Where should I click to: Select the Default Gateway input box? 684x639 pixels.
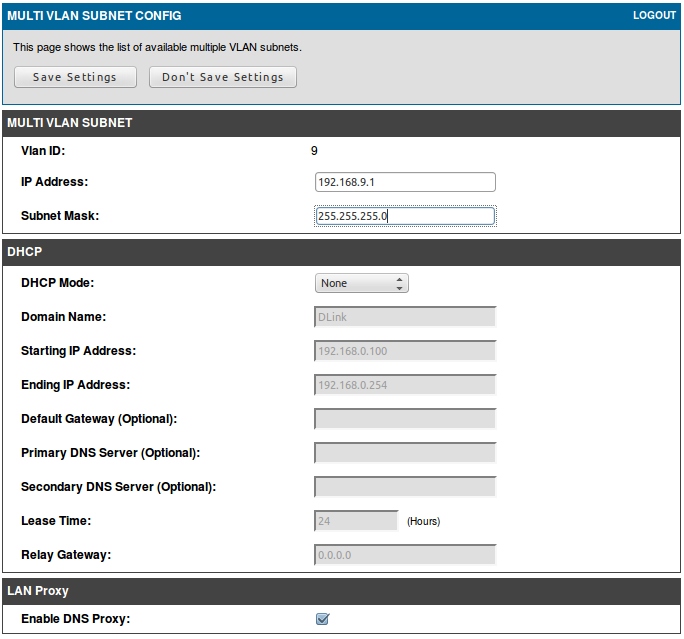pos(405,419)
